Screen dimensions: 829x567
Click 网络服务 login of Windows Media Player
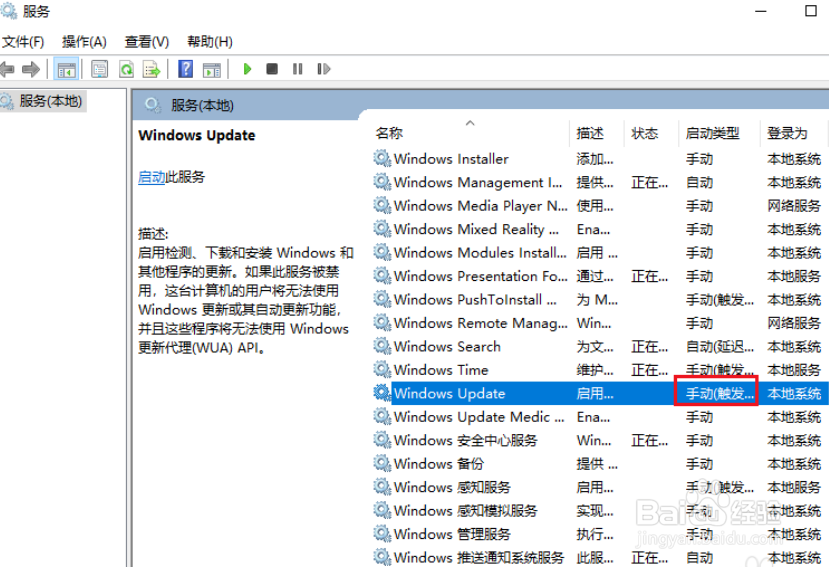(794, 206)
